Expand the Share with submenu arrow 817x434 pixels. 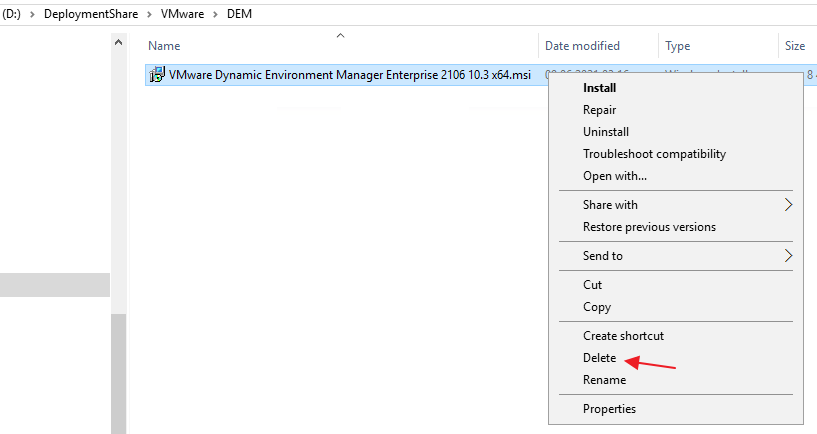click(788, 205)
